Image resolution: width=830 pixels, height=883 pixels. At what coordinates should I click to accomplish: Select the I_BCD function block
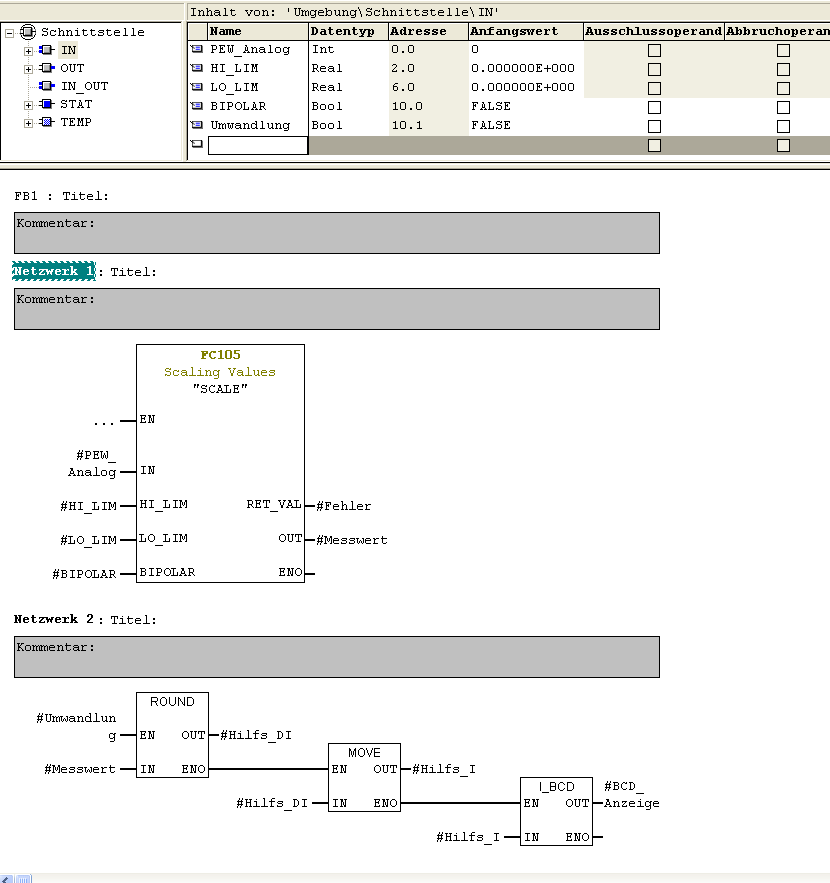coord(556,811)
